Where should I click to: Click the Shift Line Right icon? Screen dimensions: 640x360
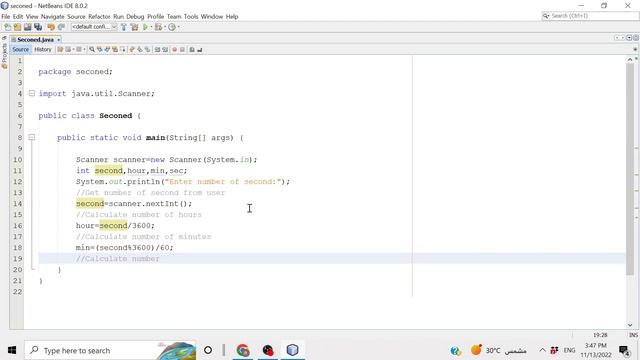click(x=165, y=49)
